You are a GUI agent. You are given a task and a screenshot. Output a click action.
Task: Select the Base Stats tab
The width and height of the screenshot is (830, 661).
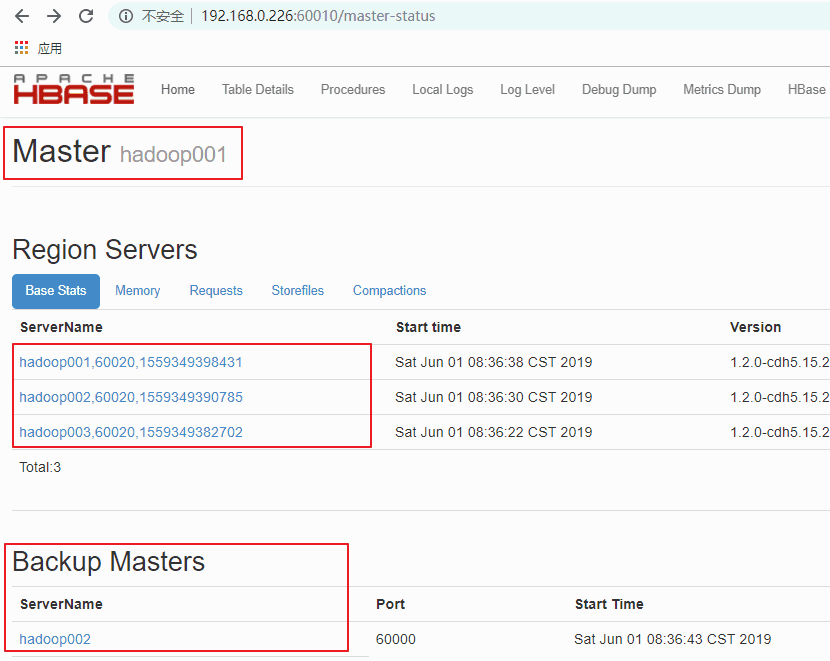(x=56, y=291)
